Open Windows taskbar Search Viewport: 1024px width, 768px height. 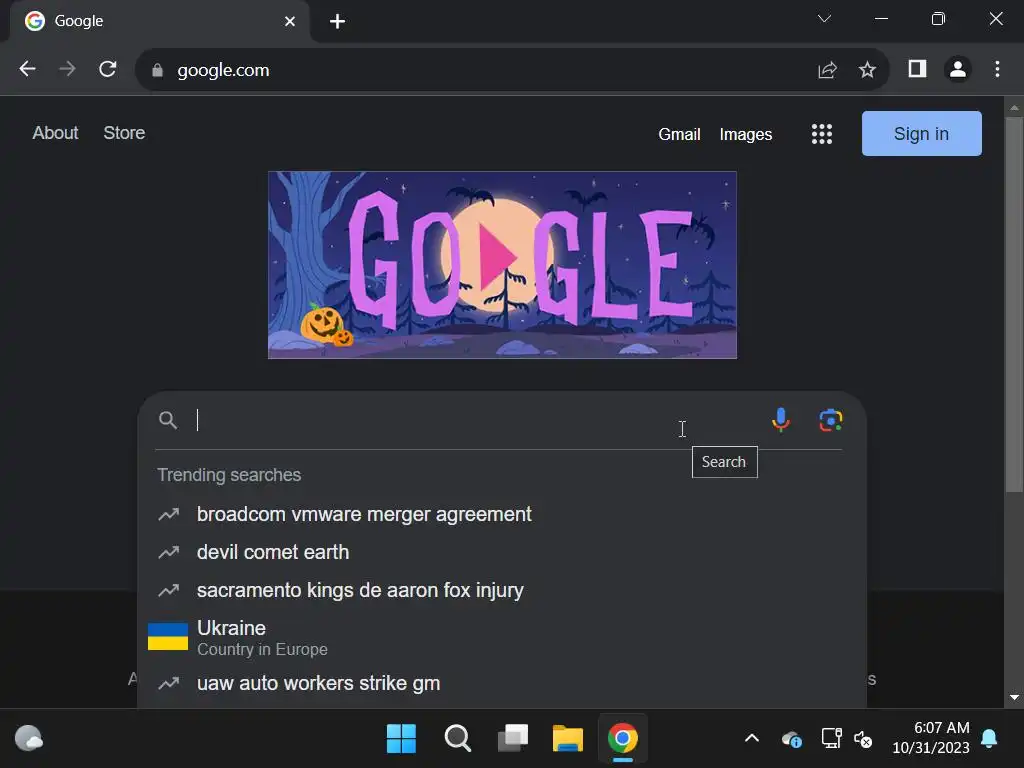tap(457, 739)
